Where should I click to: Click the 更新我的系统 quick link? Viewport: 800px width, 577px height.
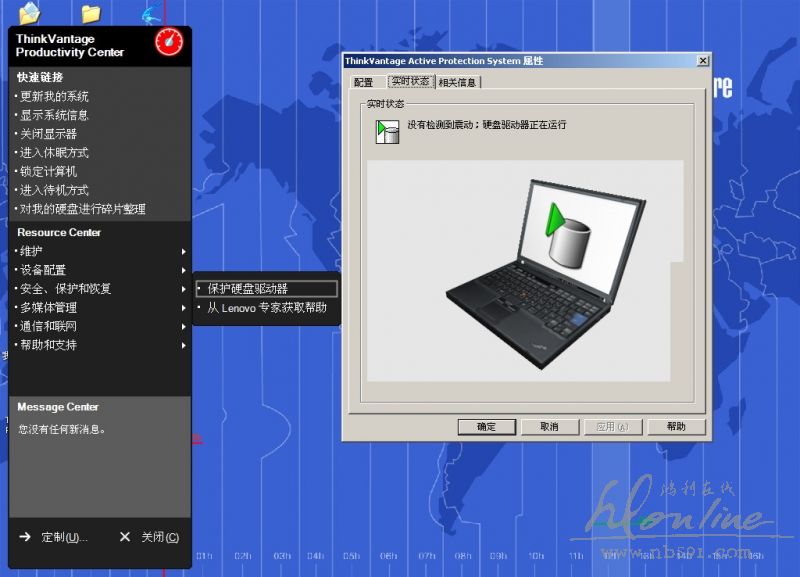pyautogui.click(x=54, y=96)
